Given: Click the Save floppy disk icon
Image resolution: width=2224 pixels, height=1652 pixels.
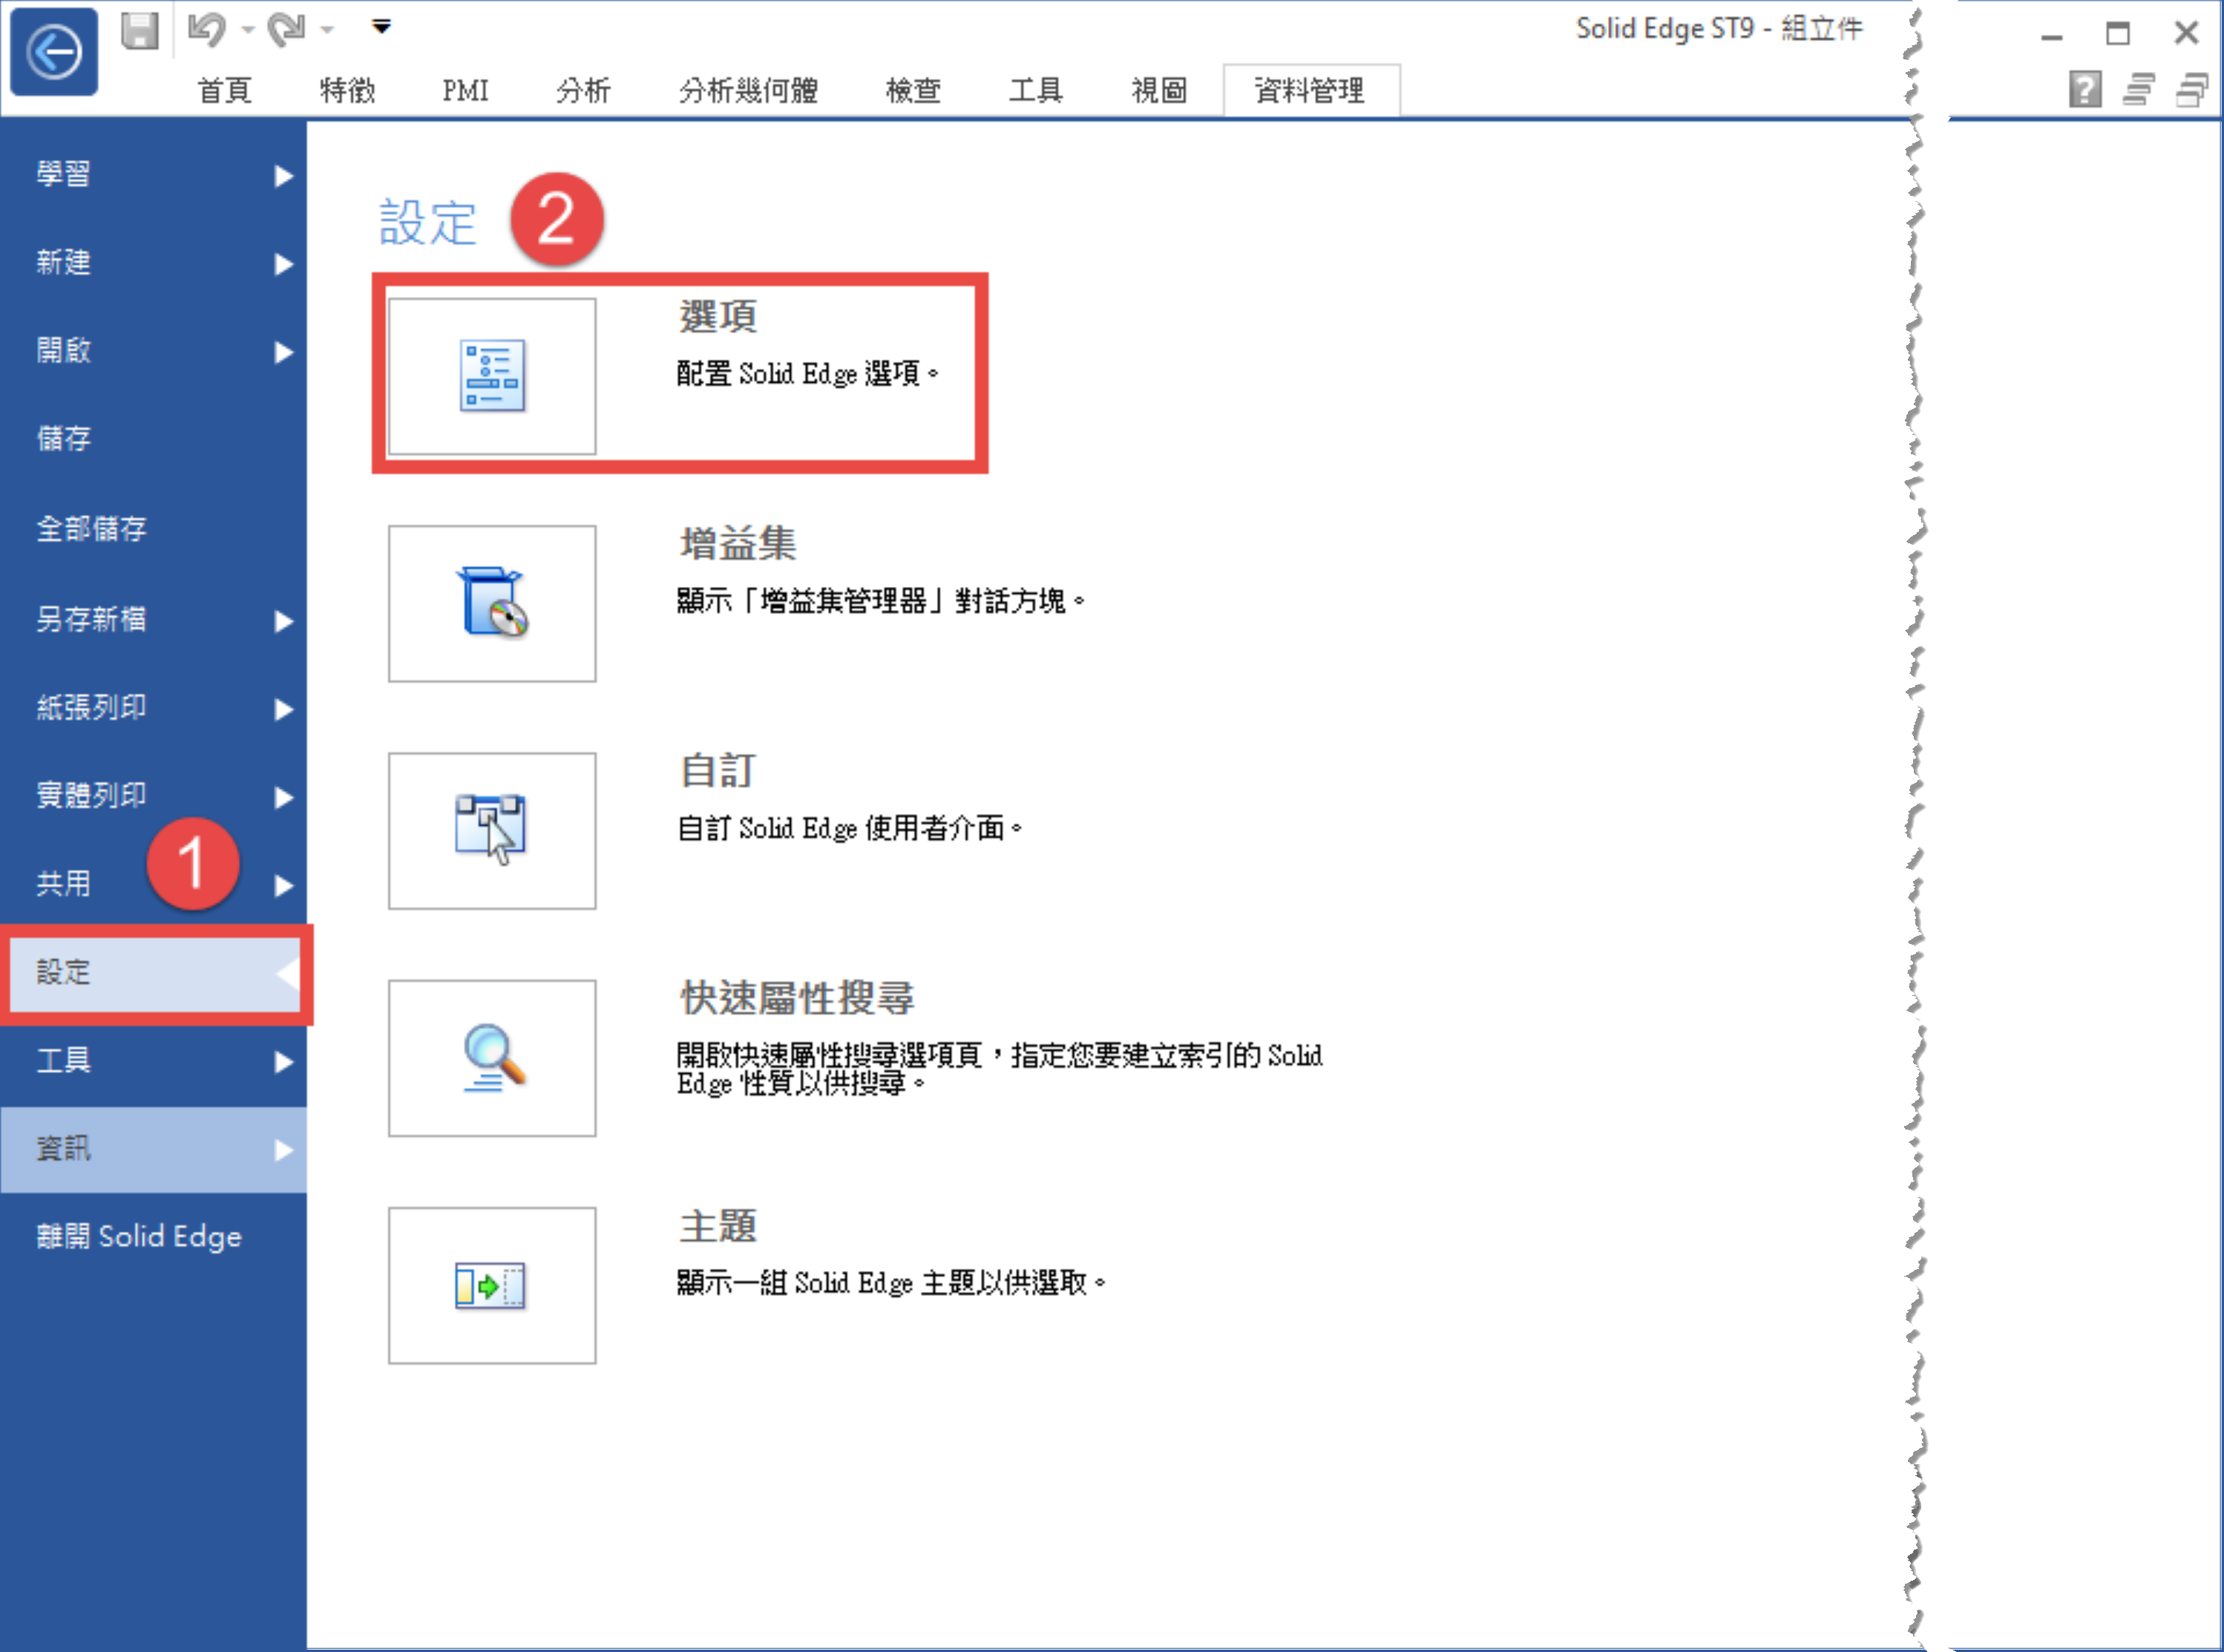Looking at the screenshot, I should pyautogui.click(x=140, y=30).
